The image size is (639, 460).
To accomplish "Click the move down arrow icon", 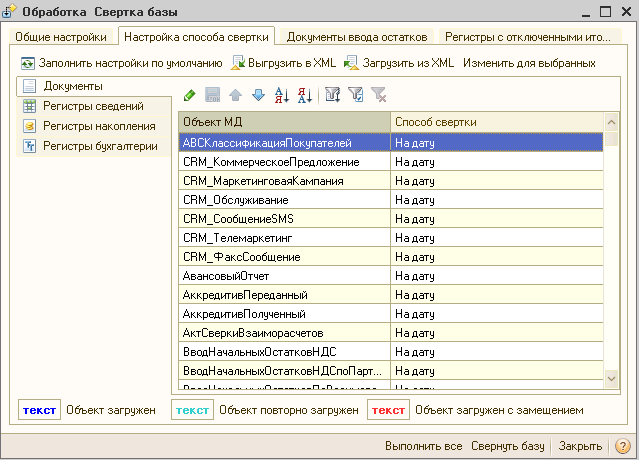I will pyautogui.click(x=258, y=95).
